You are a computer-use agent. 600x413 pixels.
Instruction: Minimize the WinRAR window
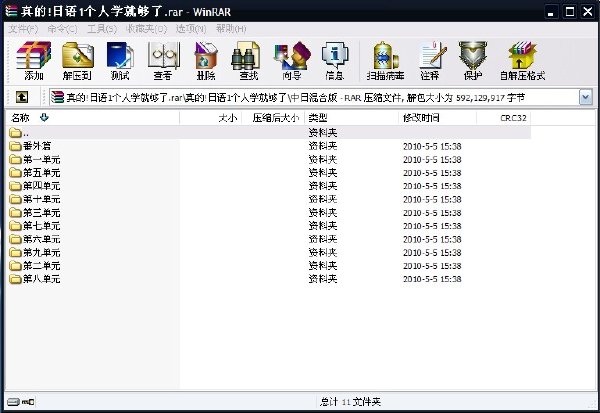click(x=551, y=11)
